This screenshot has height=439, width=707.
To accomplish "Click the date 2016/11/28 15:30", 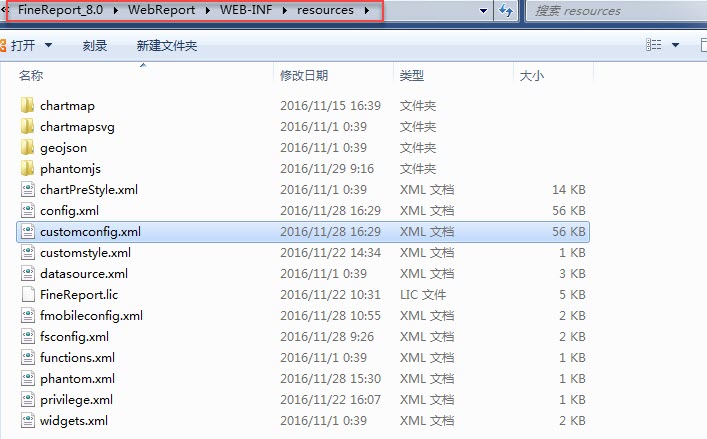I will pos(331,379).
